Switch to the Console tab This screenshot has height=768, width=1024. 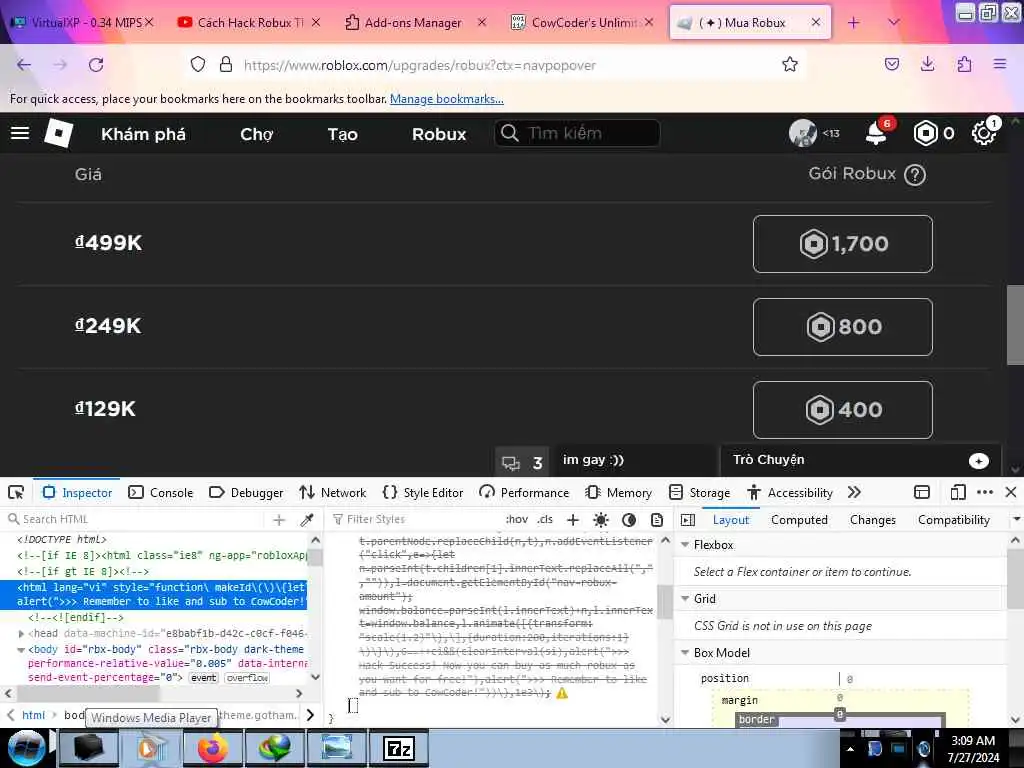click(161, 492)
